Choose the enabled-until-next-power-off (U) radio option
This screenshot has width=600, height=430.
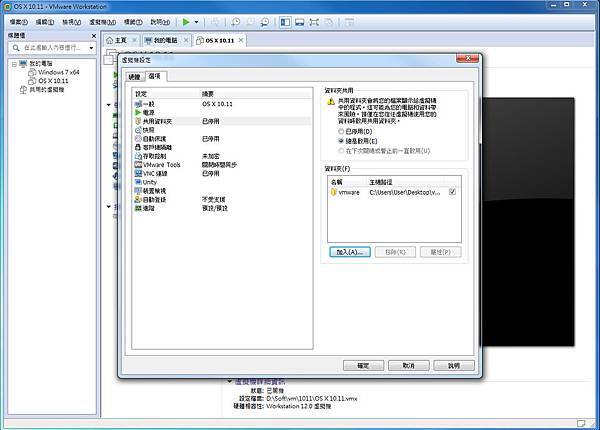point(341,151)
